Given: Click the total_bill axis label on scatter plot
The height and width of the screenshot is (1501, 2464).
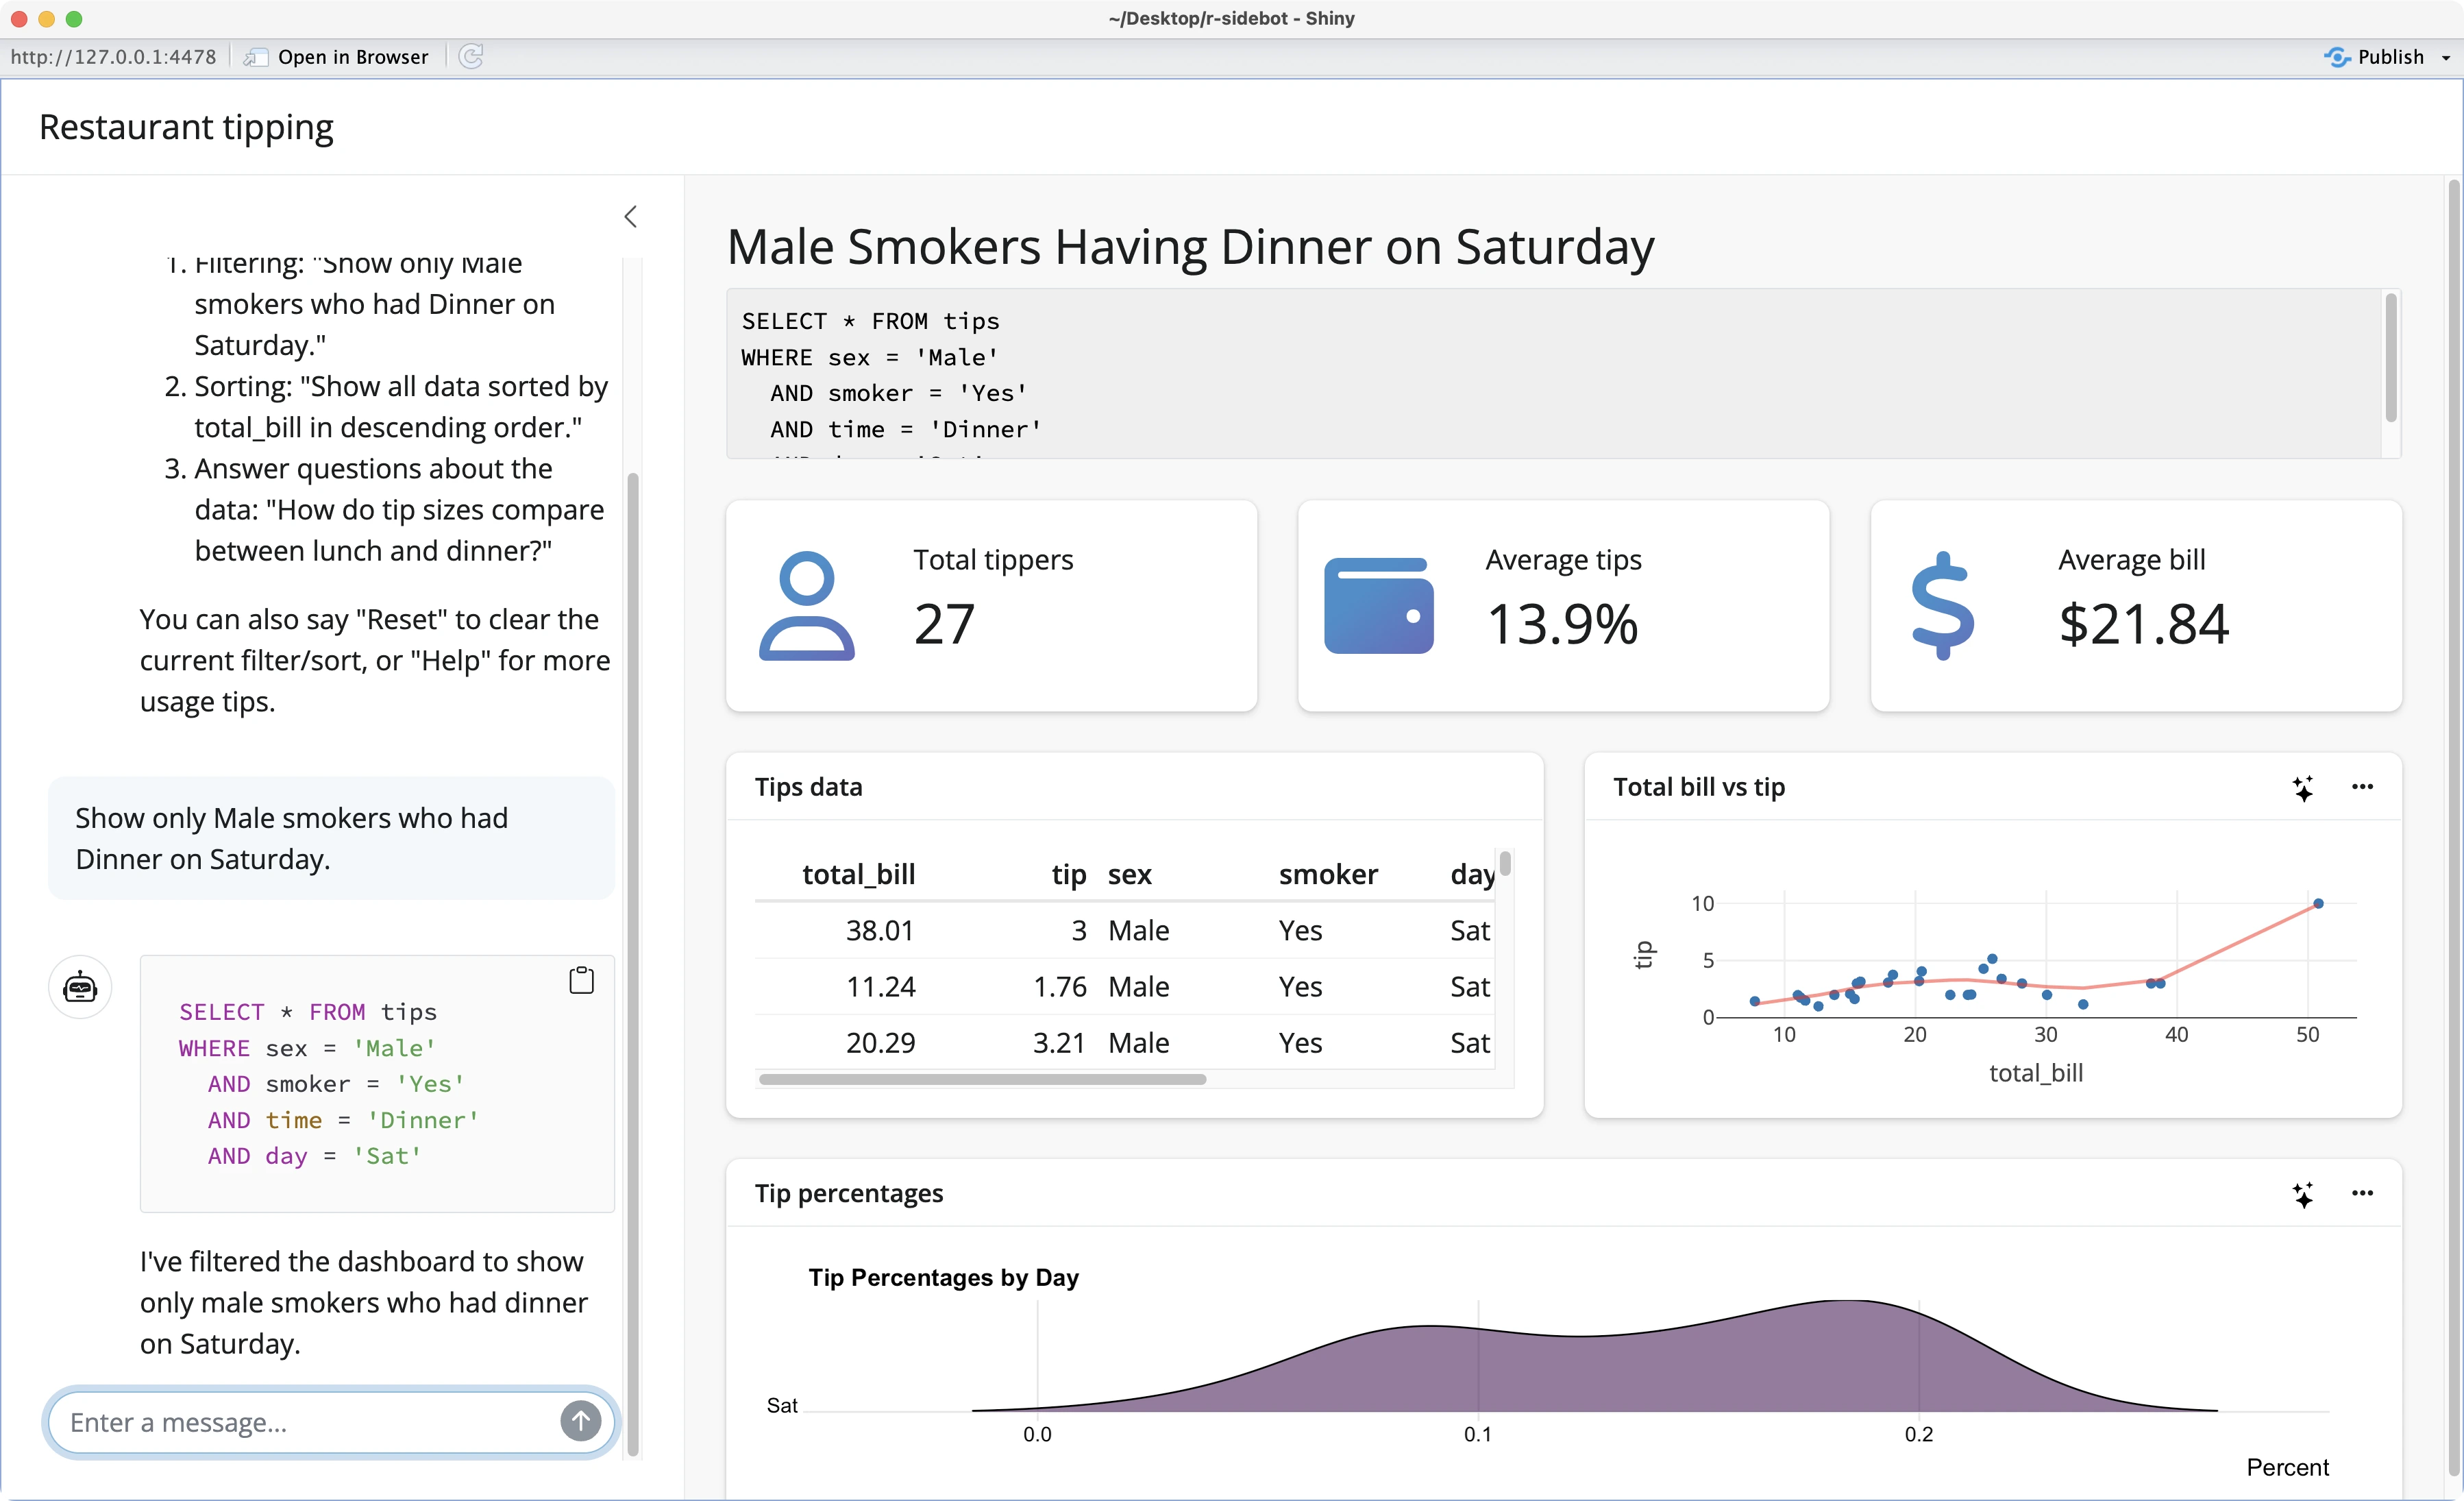Looking at the screenshot, I should [x=2035, y=1073].
